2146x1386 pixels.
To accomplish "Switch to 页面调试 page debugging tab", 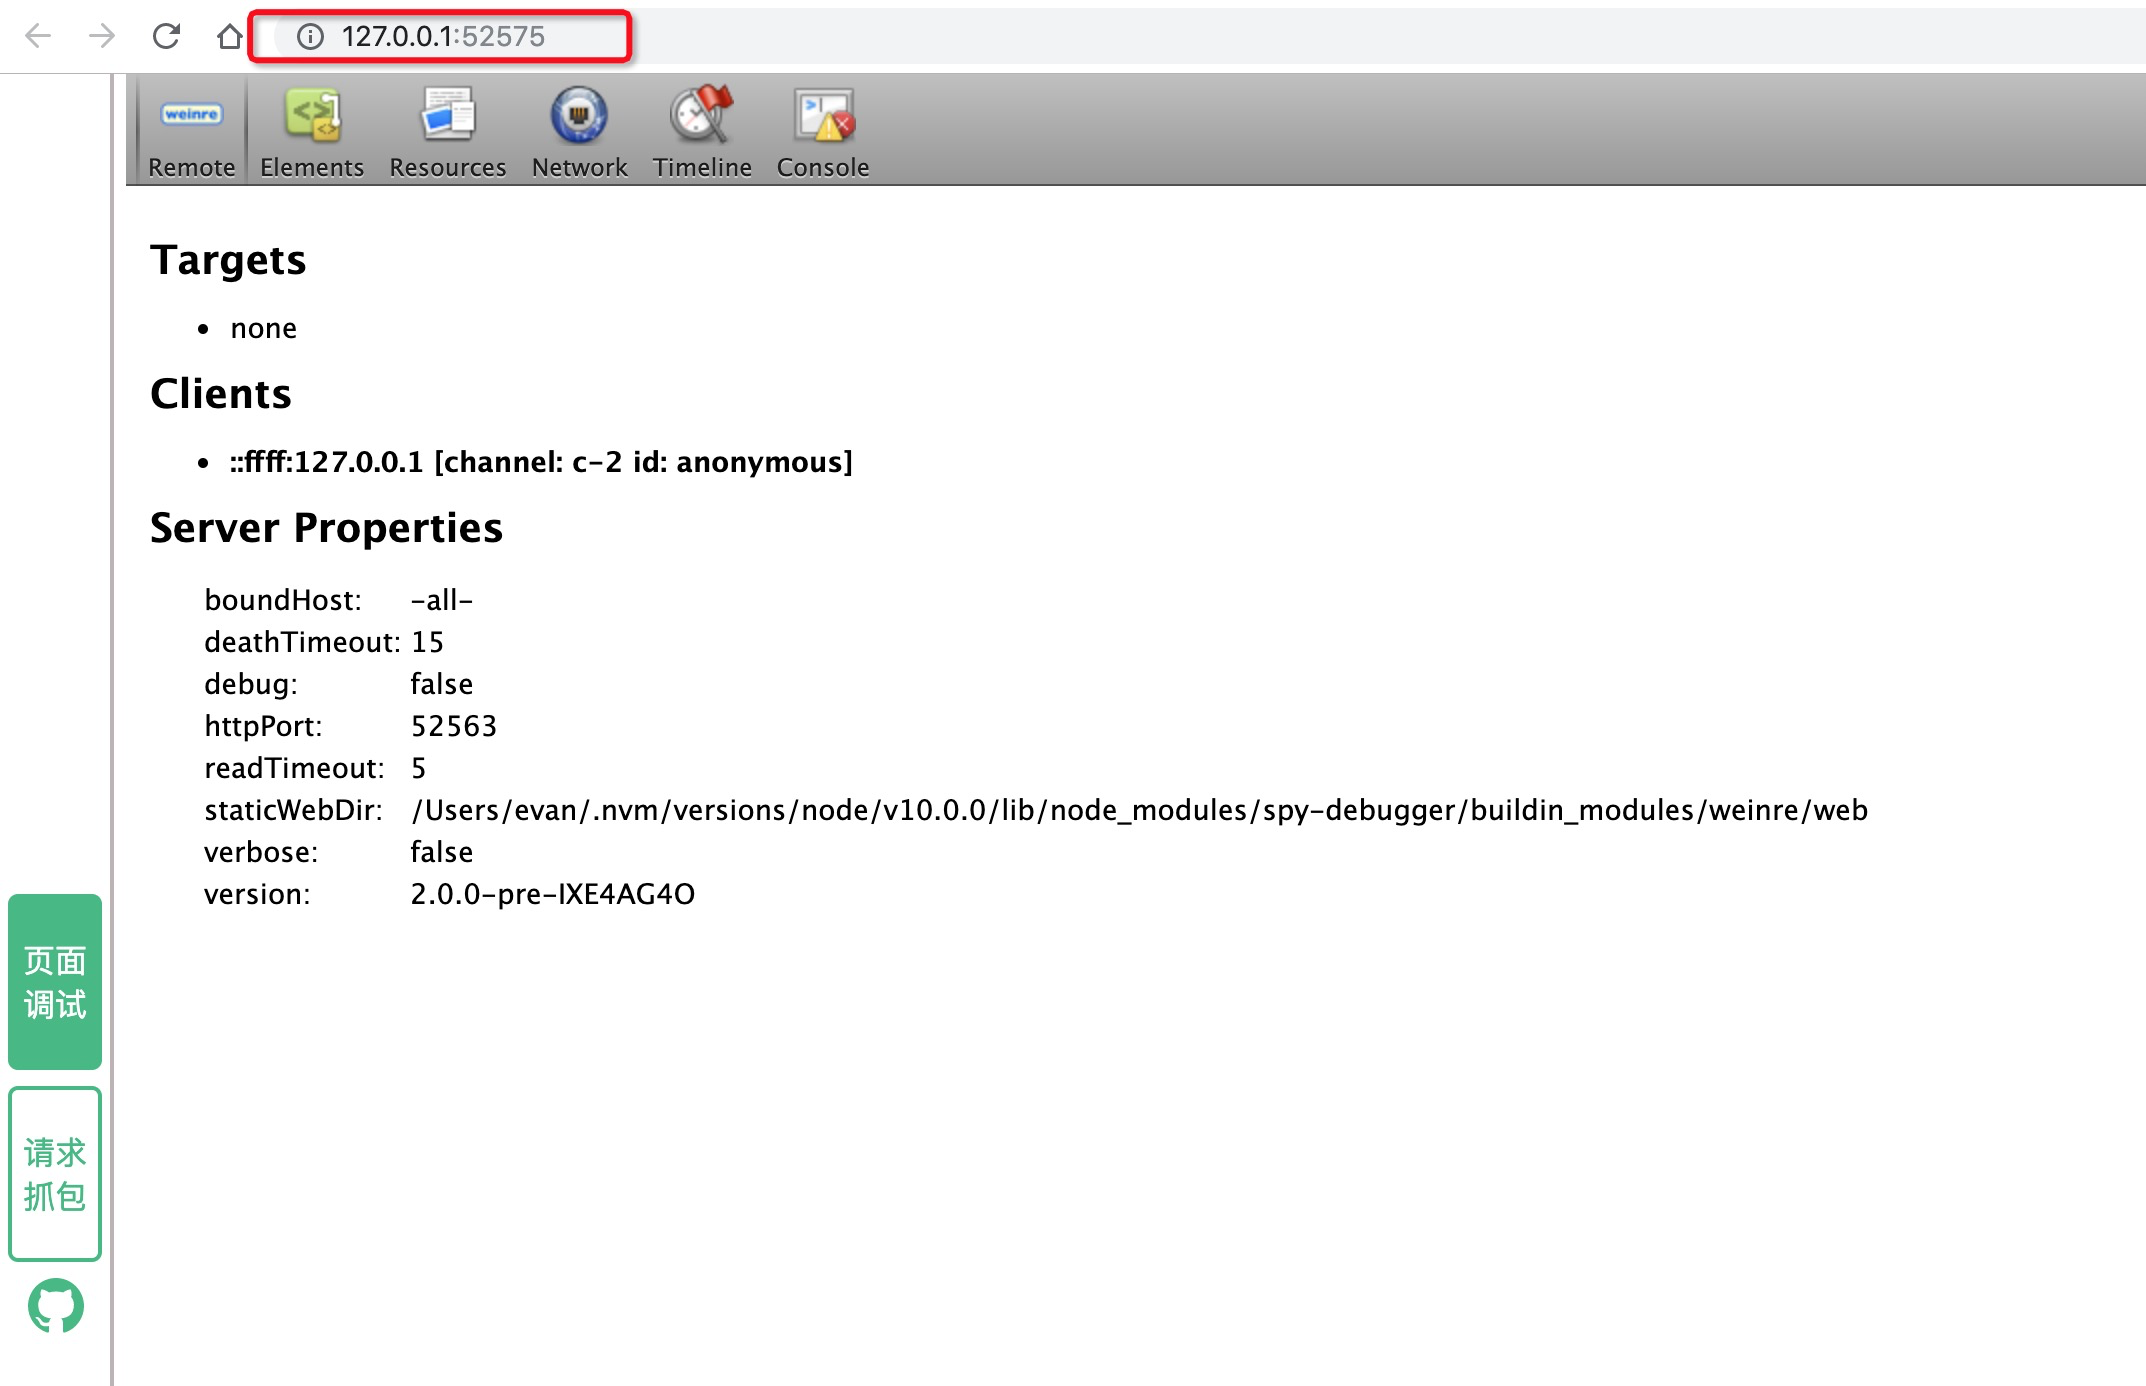I will pyautogui.click(x=55, y=982).
